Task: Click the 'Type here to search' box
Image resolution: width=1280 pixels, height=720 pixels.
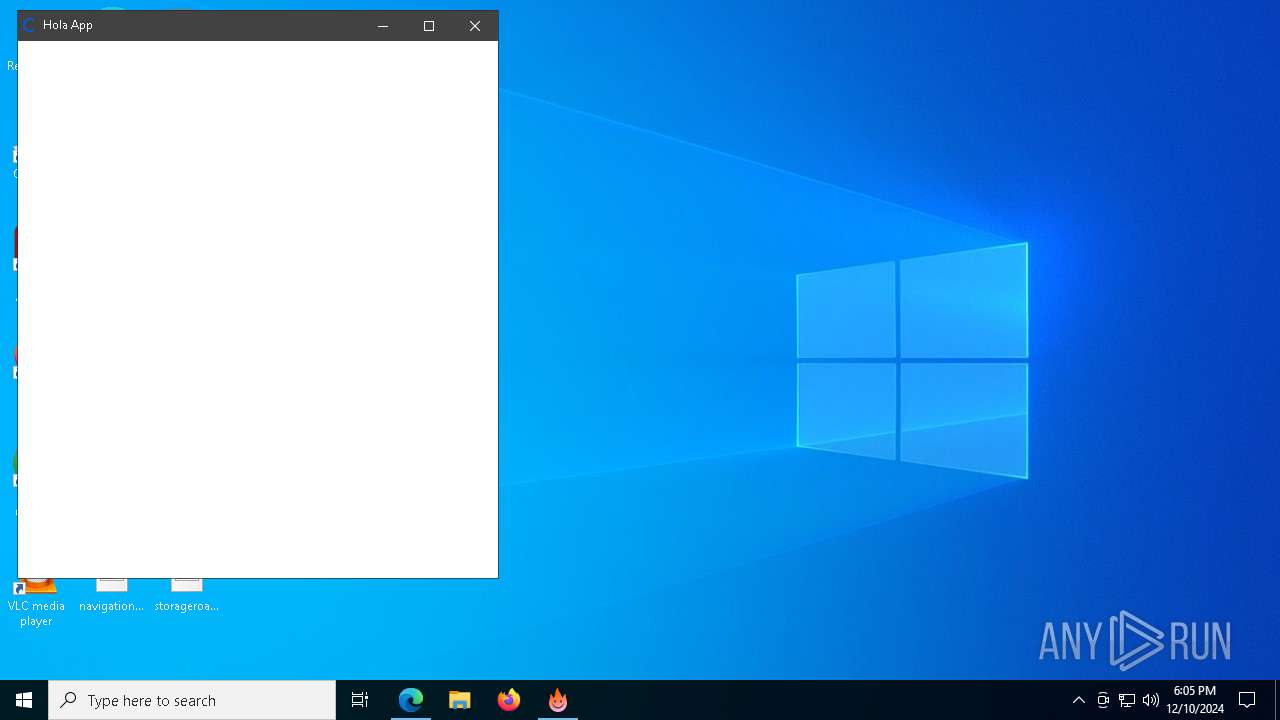Action: (x=192, y=700)
